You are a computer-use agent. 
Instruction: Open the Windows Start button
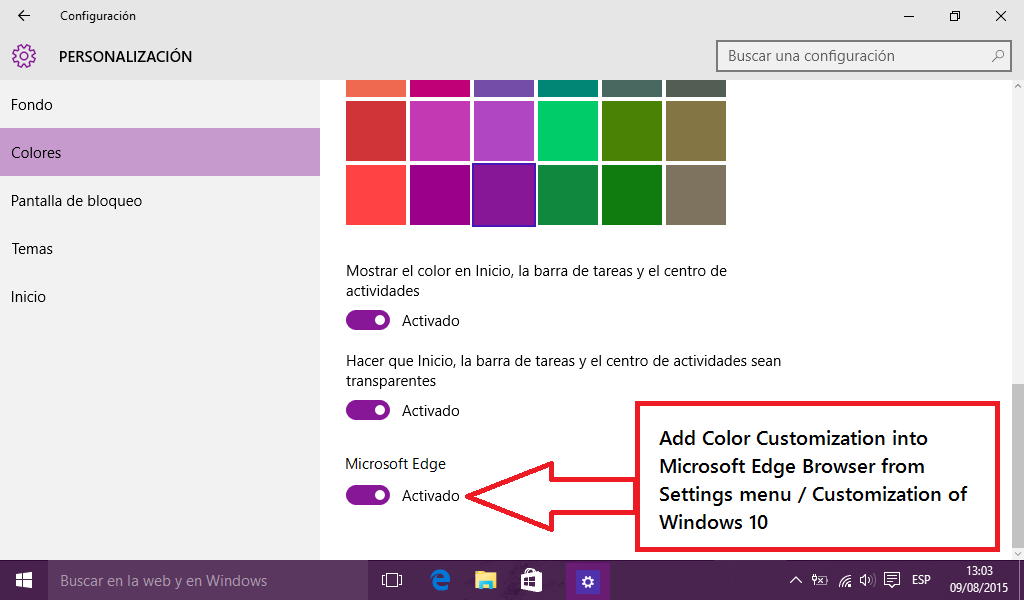click(x=24, y=580)
